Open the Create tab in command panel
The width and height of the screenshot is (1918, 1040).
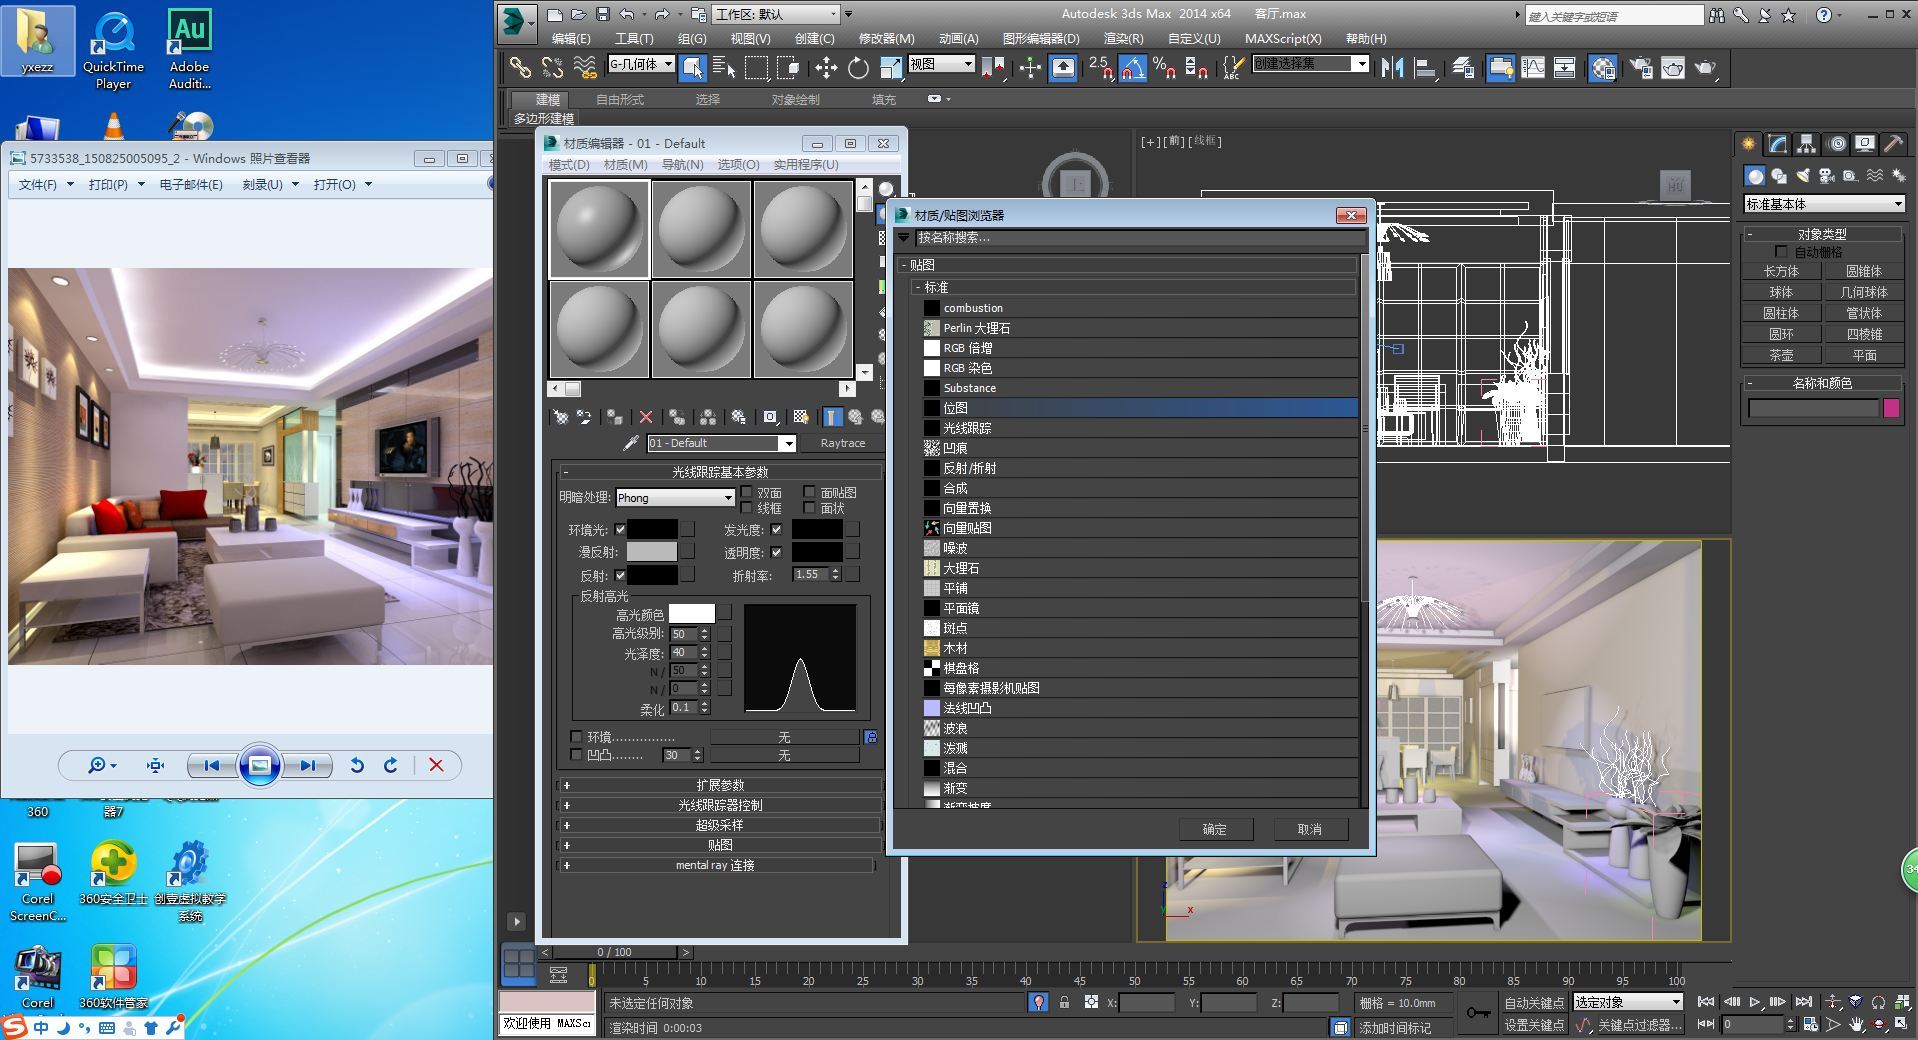(x=1749, y=144)
